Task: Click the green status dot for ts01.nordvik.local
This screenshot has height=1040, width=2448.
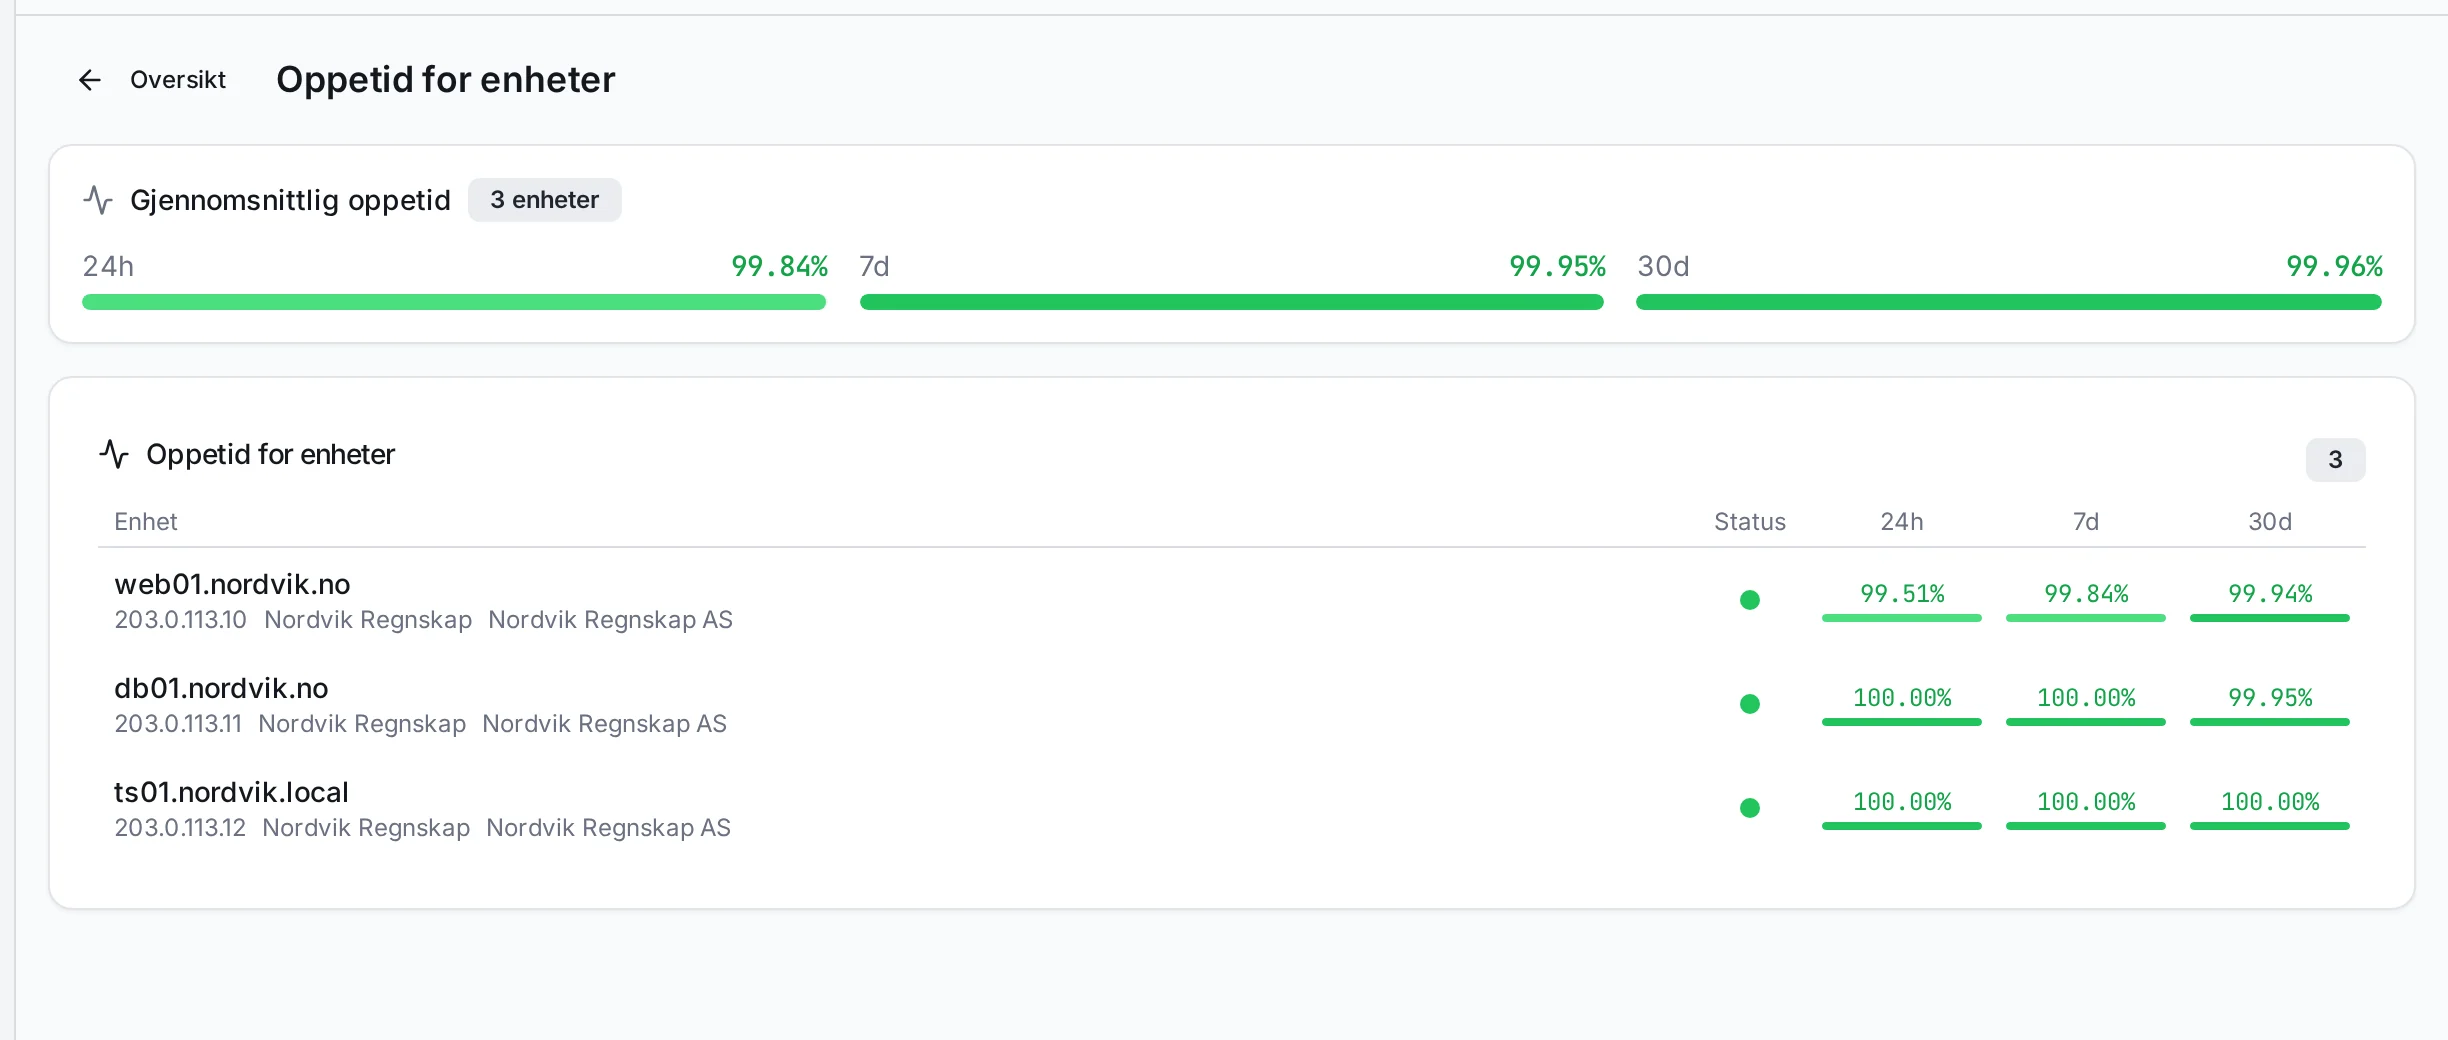Action: 1750,808
